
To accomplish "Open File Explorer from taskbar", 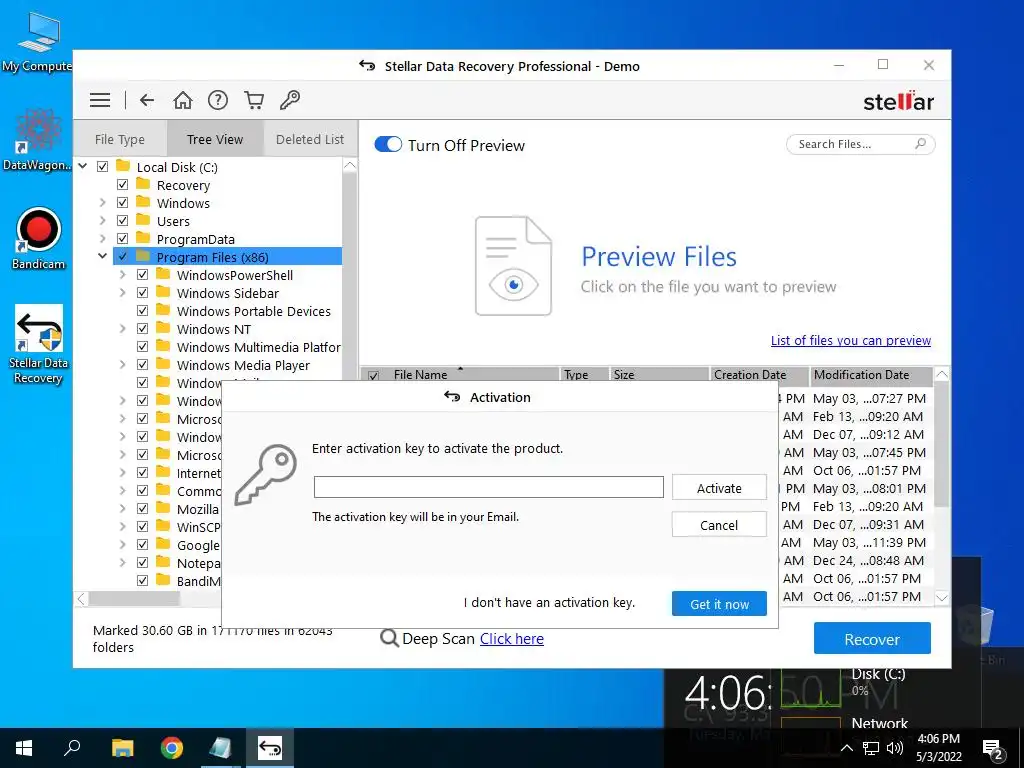I will tap(122, 748).
